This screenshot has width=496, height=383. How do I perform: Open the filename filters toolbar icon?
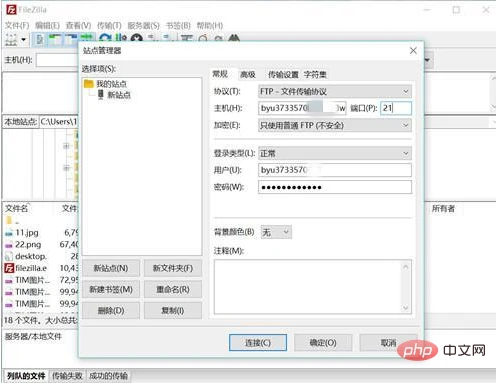pos(187,38)
